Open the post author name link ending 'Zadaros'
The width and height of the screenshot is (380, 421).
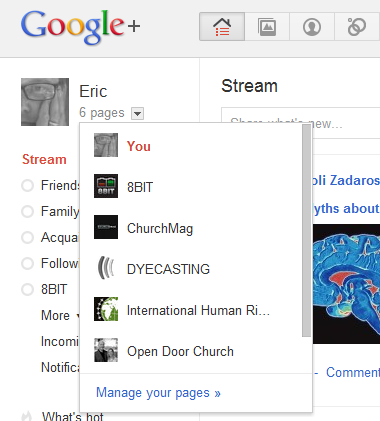coord(346,181)
